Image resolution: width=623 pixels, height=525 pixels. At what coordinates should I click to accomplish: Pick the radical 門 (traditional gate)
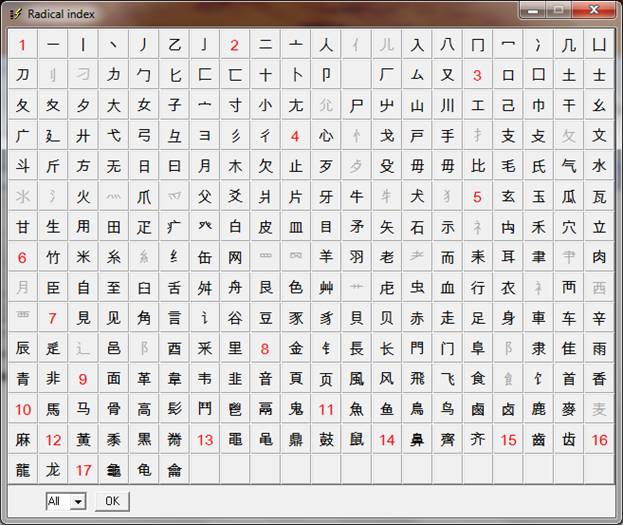417,348
